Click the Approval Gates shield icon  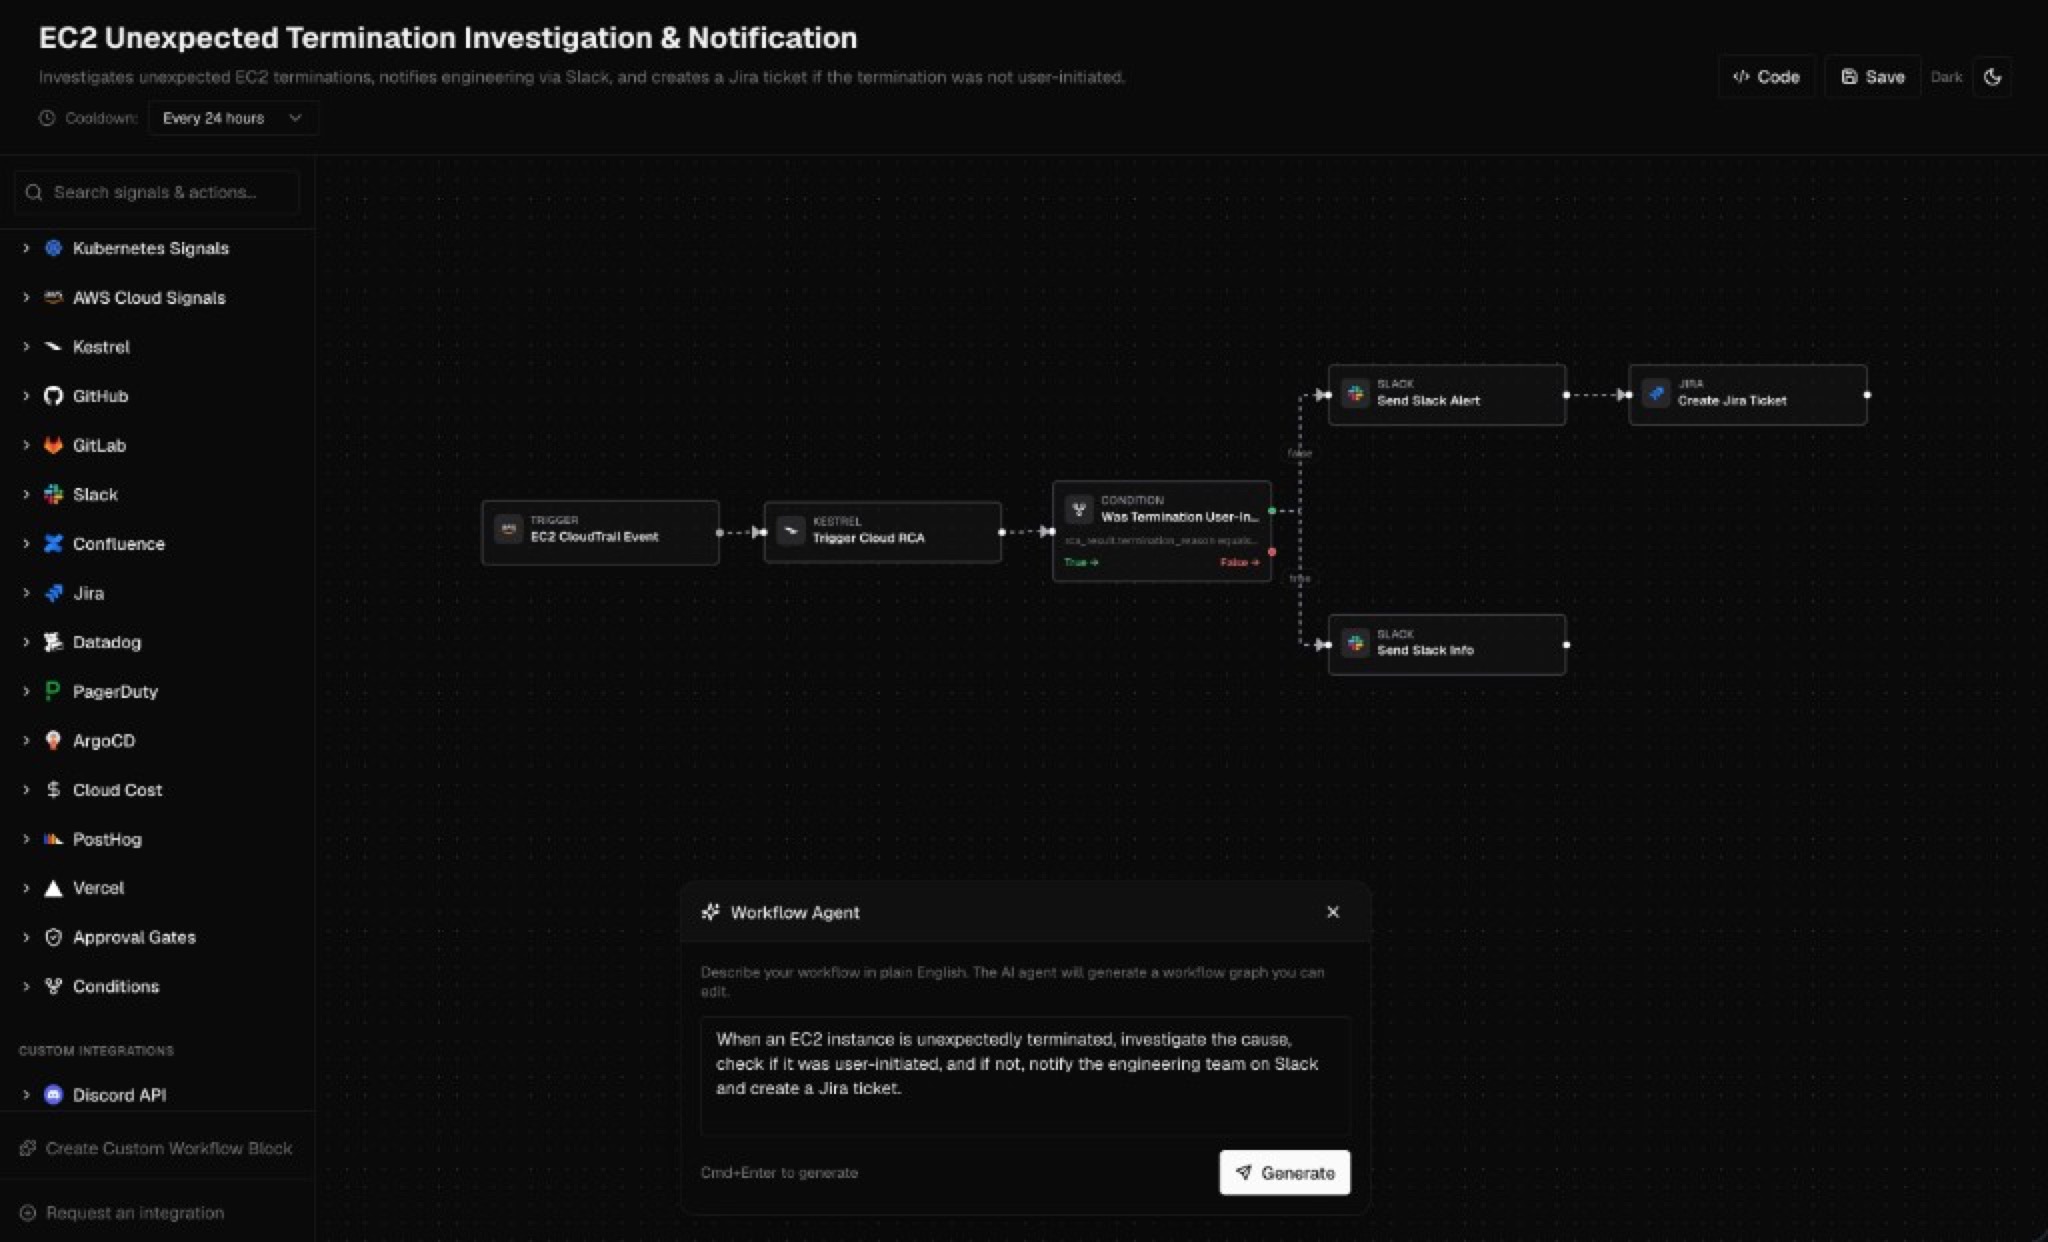54,937
